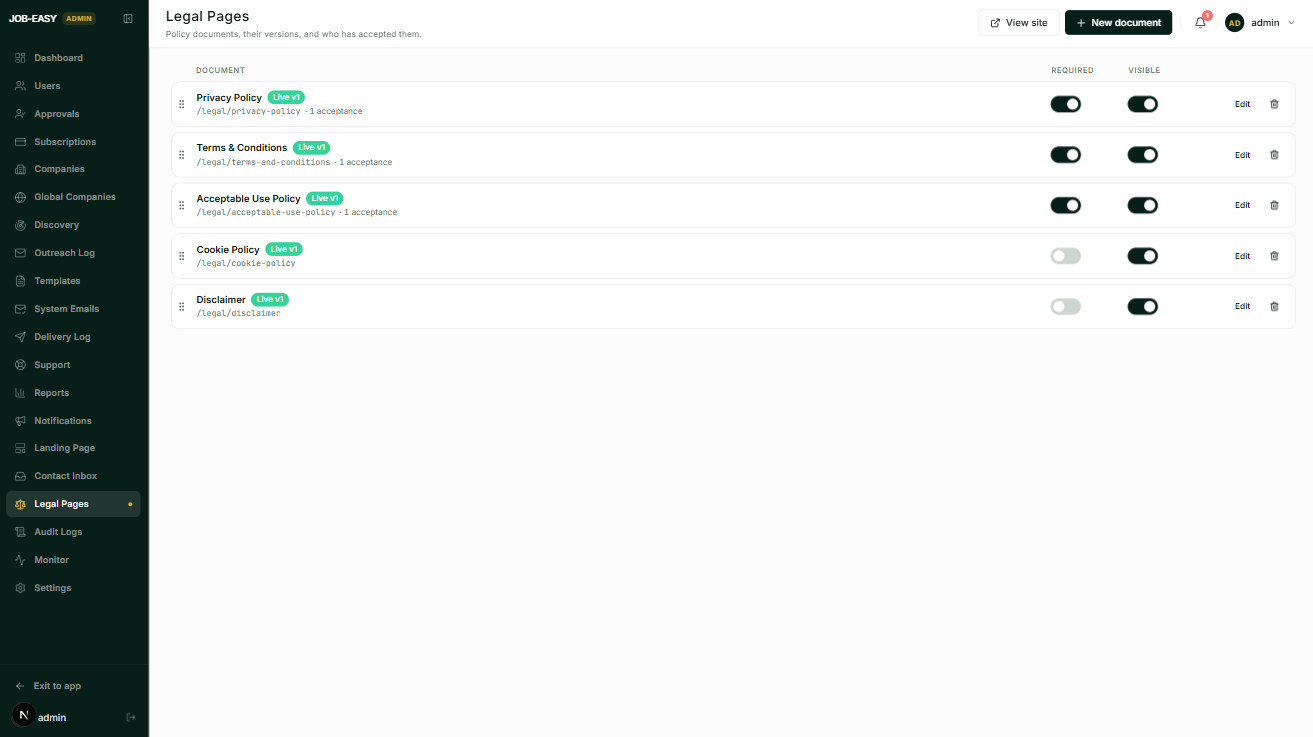
Task: Enable Required for Cookie Policy
Action: [x=1065, y=256]
